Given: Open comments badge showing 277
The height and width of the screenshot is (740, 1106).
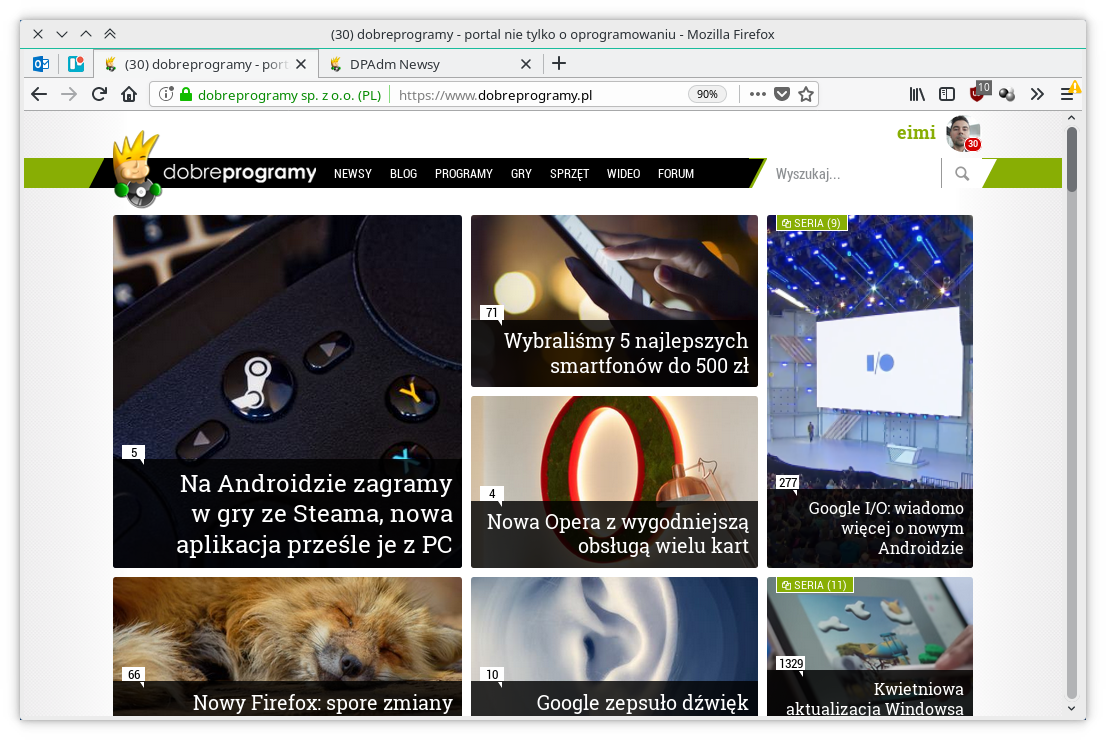Looking at the screenshot, I should tap(788, 483).
